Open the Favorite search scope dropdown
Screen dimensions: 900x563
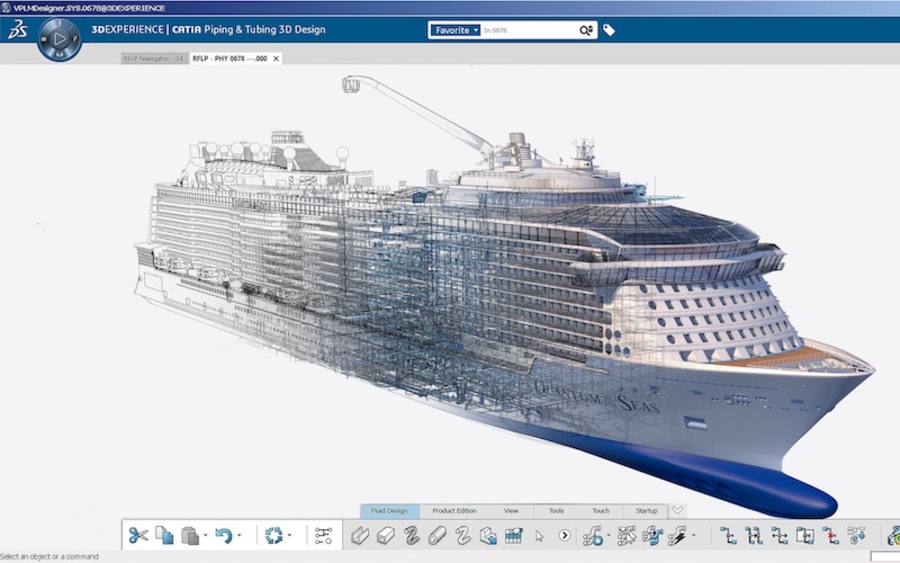point(455,30)
